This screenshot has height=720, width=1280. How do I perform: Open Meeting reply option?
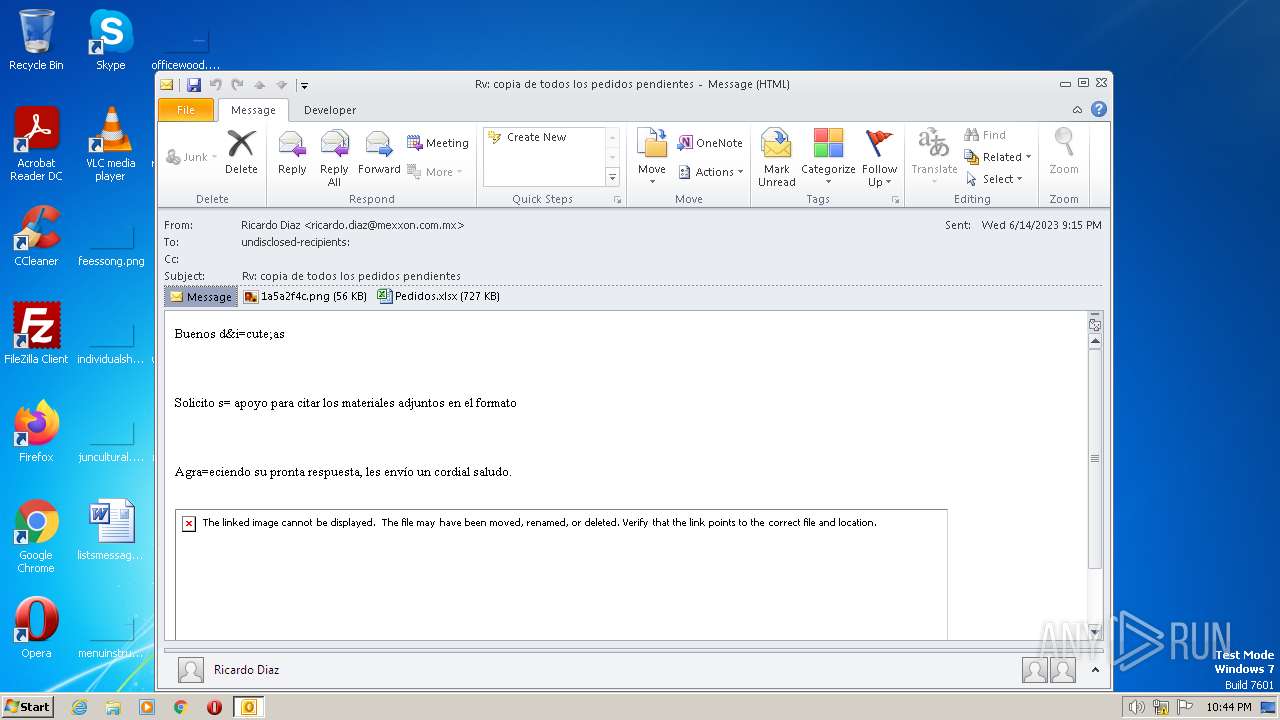click(x=438, y=143)
